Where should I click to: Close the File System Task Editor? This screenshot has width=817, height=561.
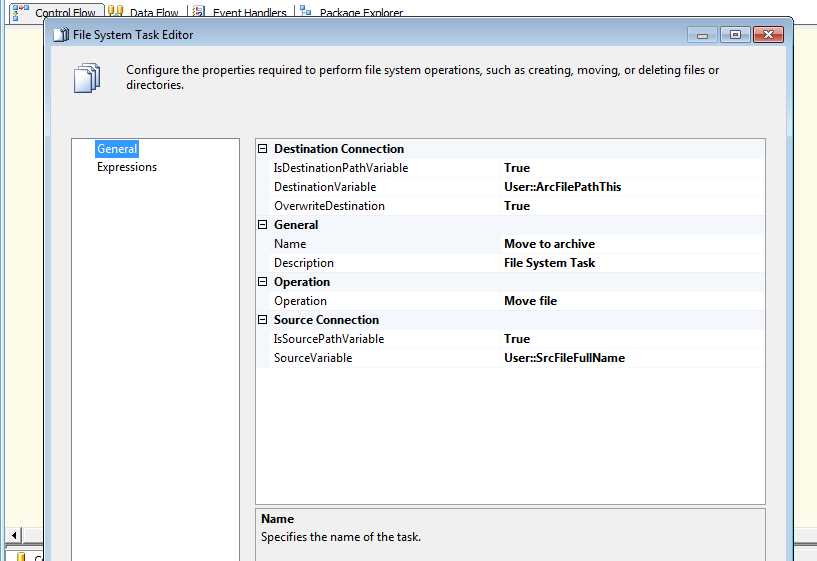[769, 35]
